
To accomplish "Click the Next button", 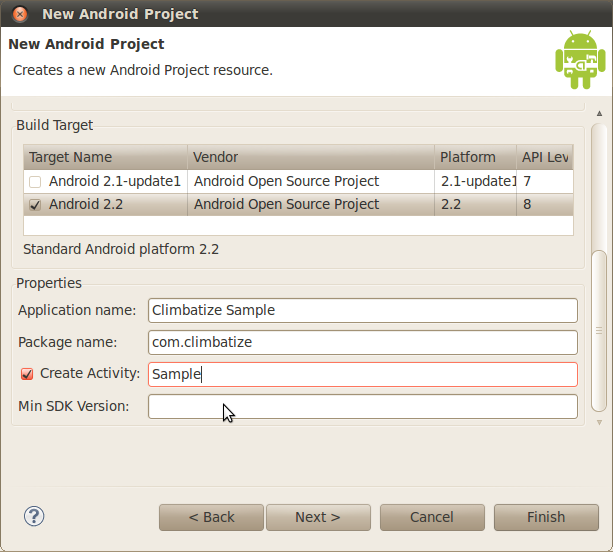I will pos(318,517).
